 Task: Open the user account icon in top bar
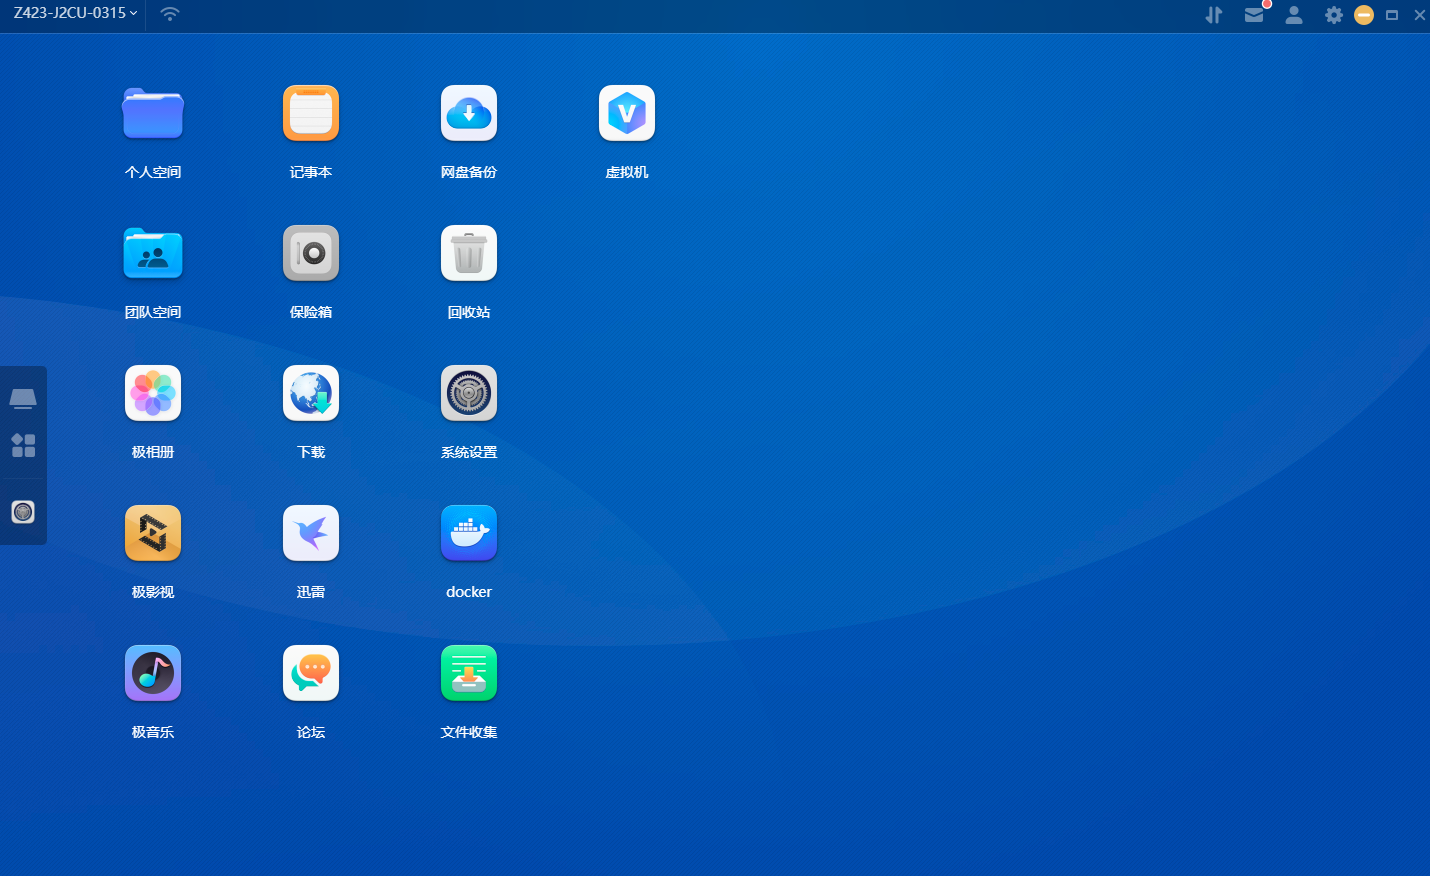[x=1294, y=15]
